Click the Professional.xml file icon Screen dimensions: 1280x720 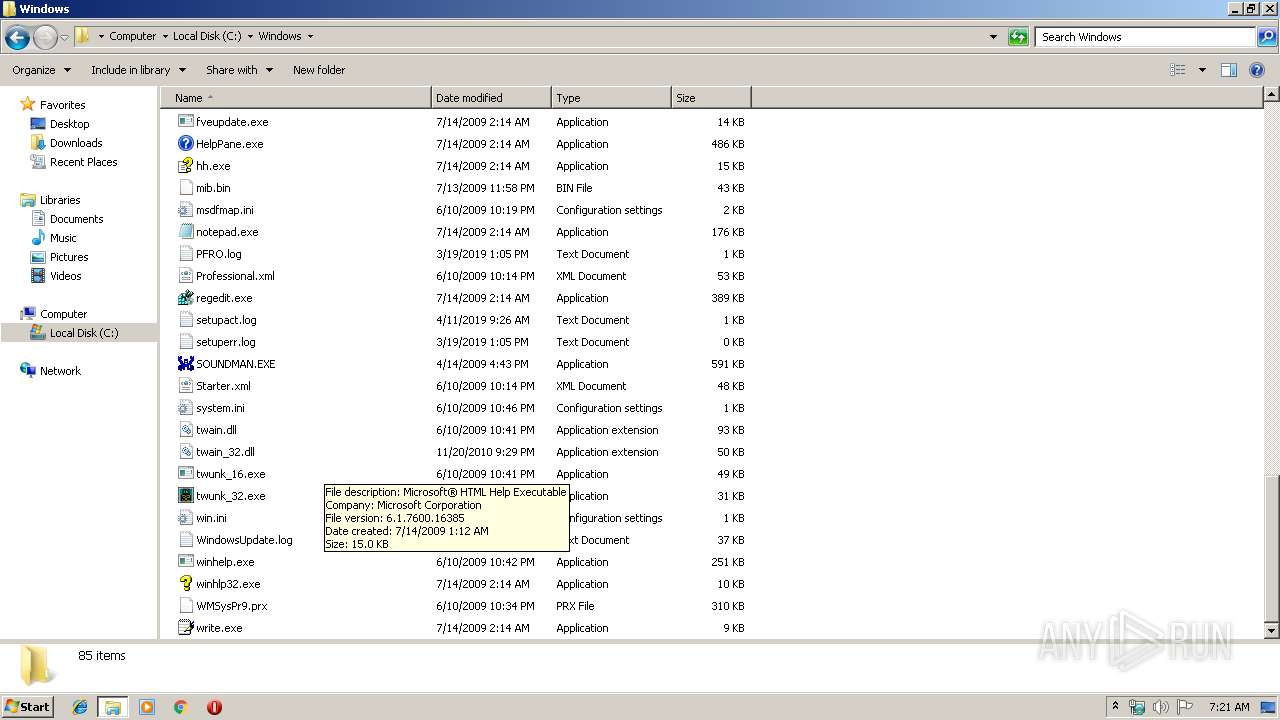coord(185,276)
